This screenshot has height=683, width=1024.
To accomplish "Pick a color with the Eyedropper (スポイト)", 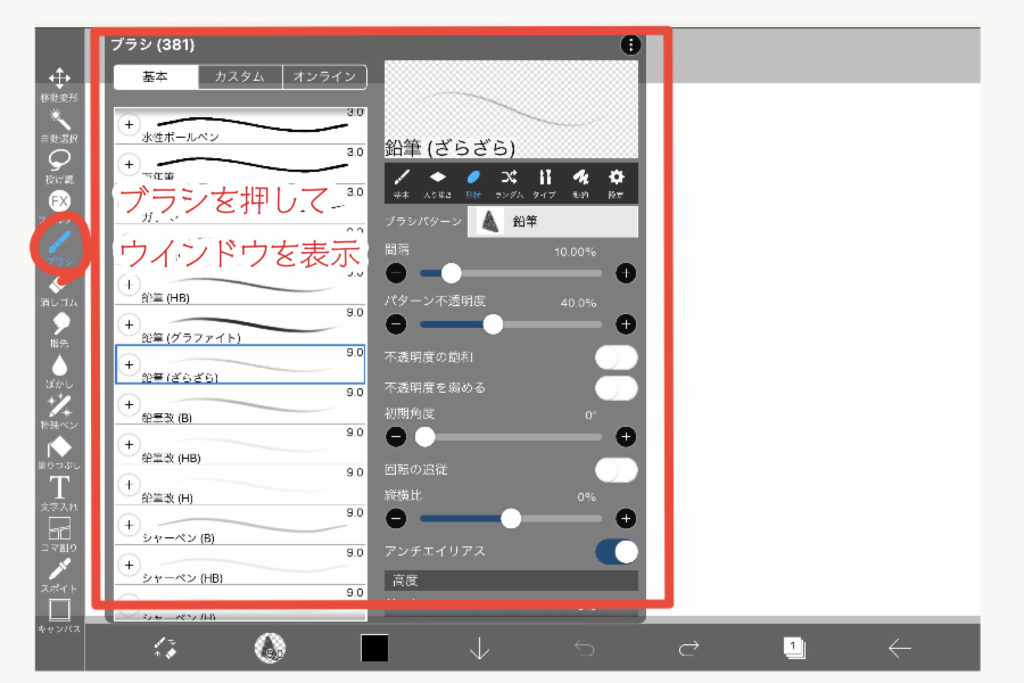I will pos(60,570).
